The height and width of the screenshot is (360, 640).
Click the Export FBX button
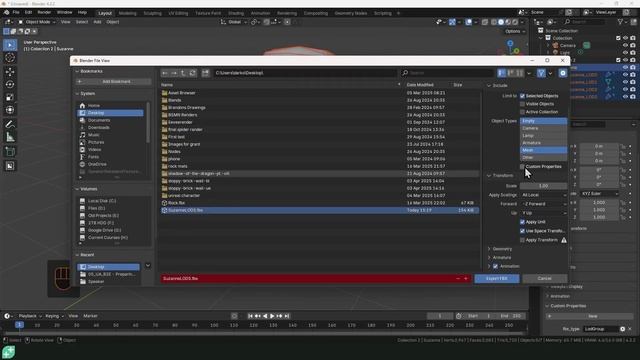point(497,279)
